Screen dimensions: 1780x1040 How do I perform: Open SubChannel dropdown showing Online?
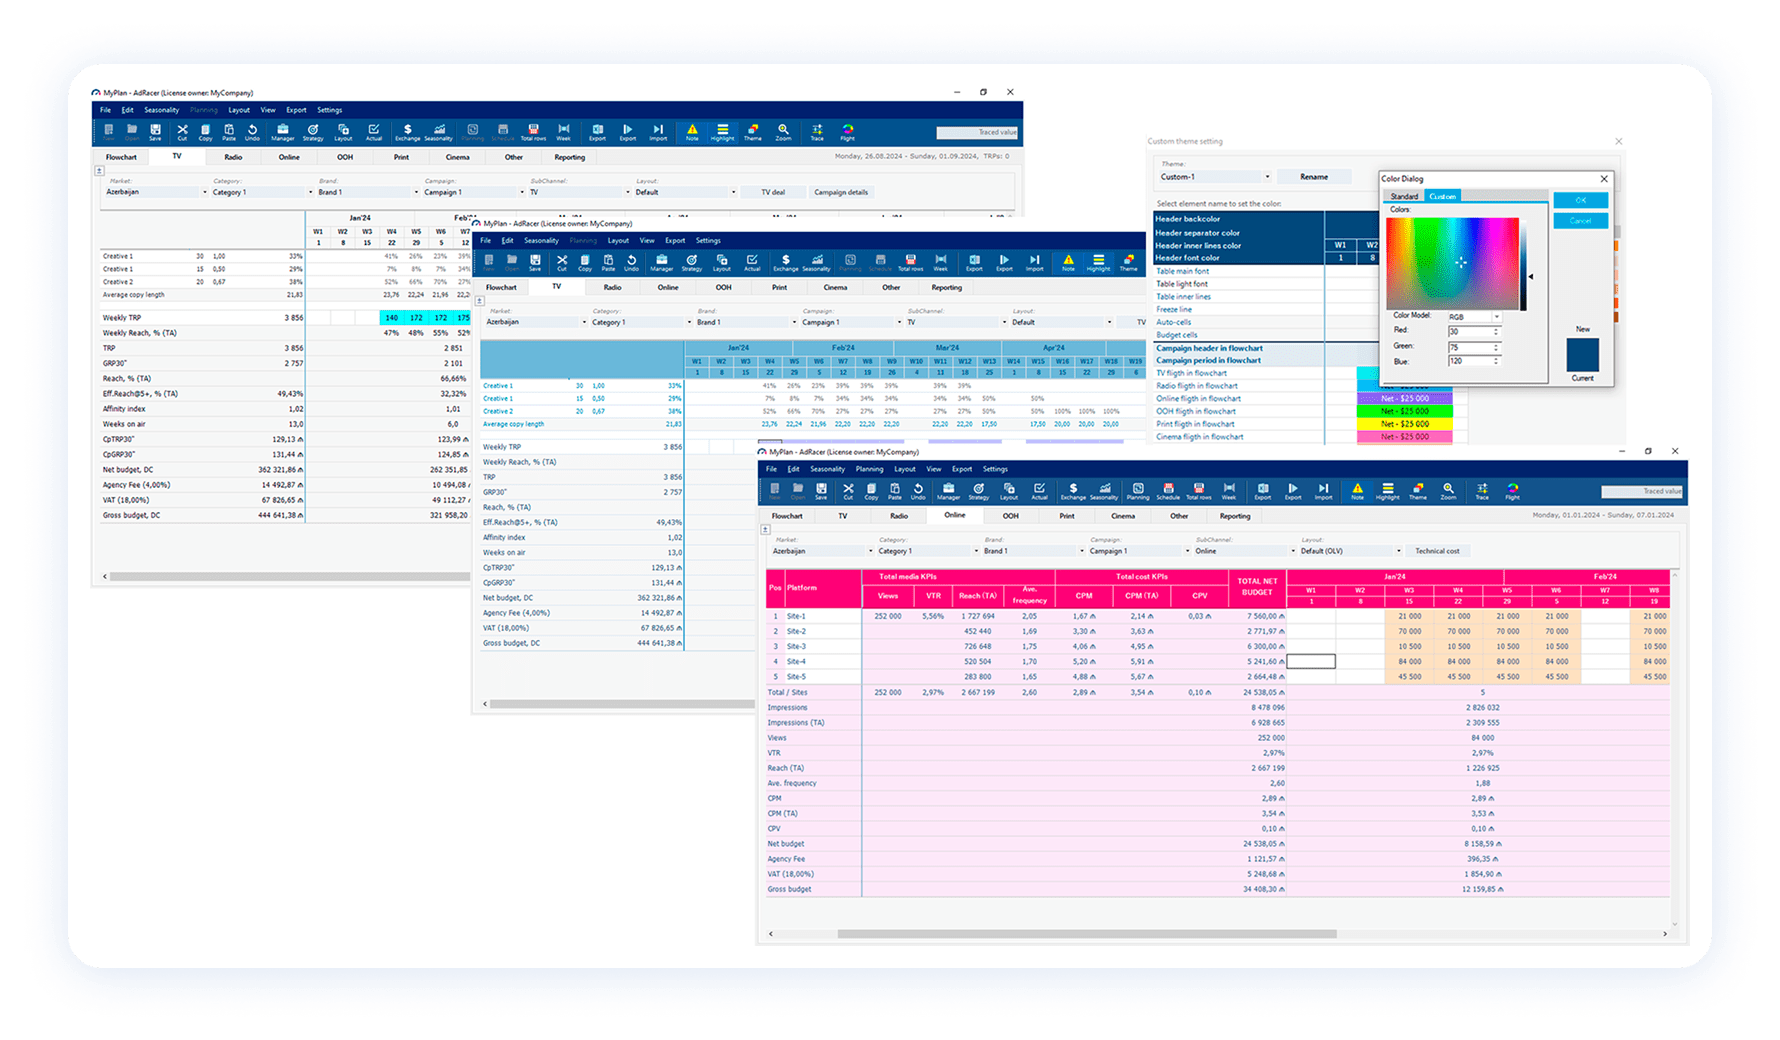(1245, 551)
